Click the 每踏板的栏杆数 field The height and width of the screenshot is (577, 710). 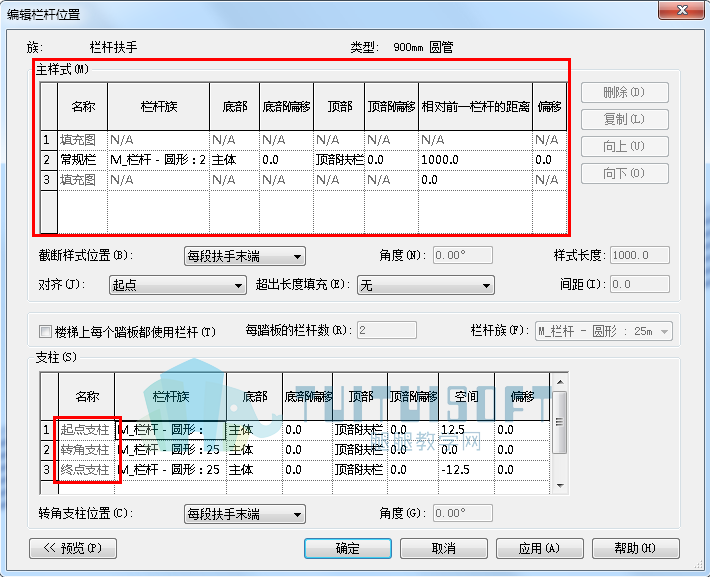[387, 330]
